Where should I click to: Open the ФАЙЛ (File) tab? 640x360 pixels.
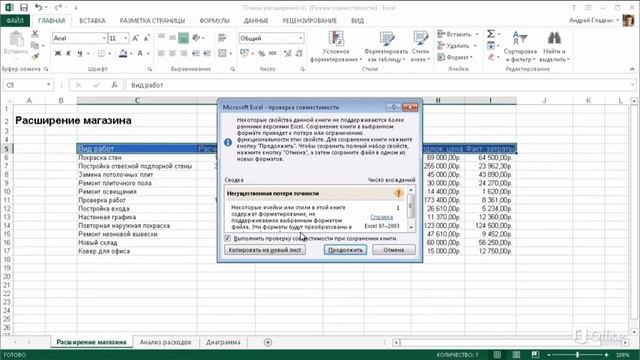point(15,20)
